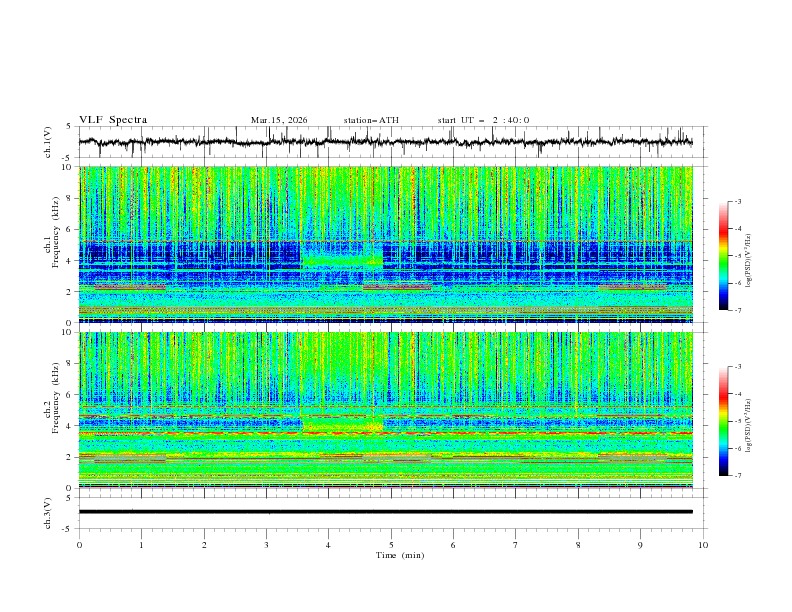Click the "VLF Spectra" plot title
This screenshot has height=612, width=792.
(113, 120)
